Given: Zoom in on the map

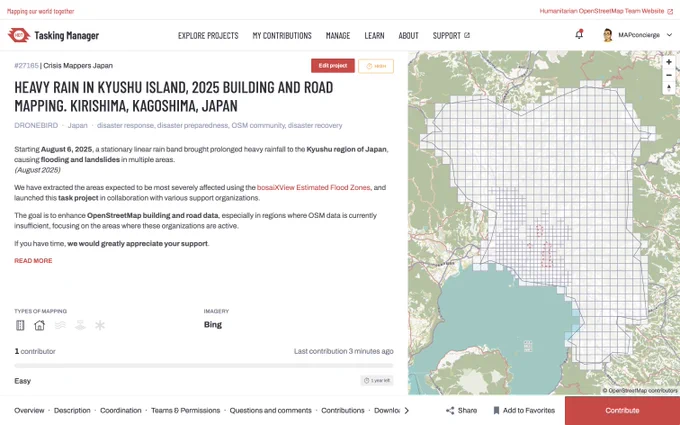Looking at the screenshot, I should point(669,62).
